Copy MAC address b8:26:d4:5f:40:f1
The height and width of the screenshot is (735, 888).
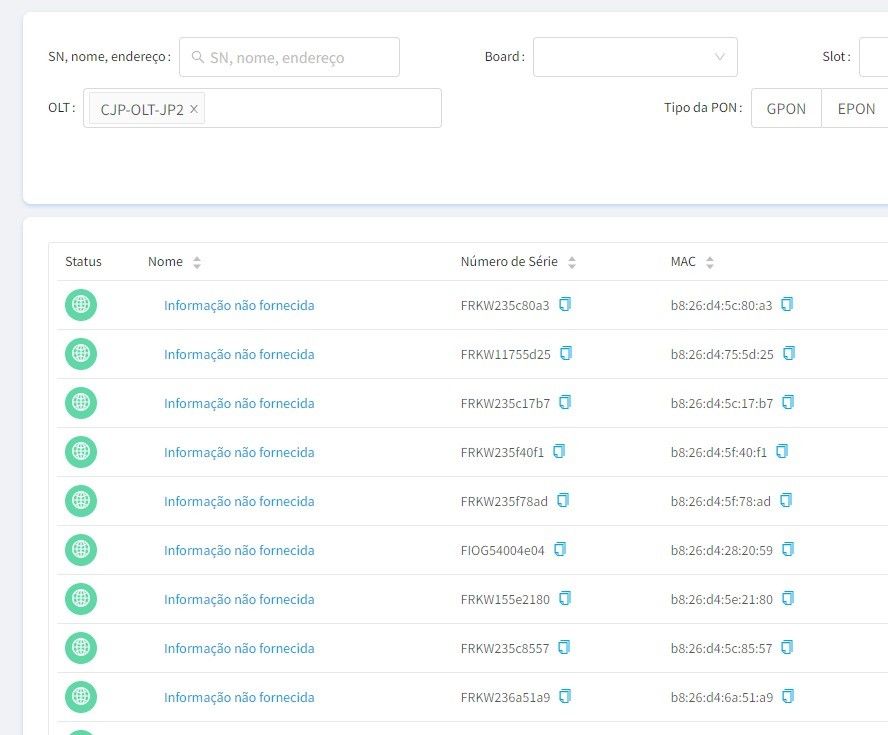click(782, 451)
